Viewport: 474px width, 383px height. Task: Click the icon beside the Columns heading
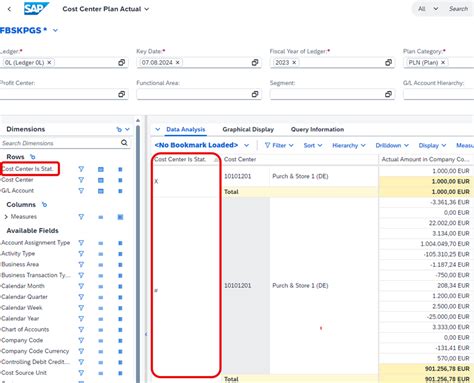(x=44, y=204)
